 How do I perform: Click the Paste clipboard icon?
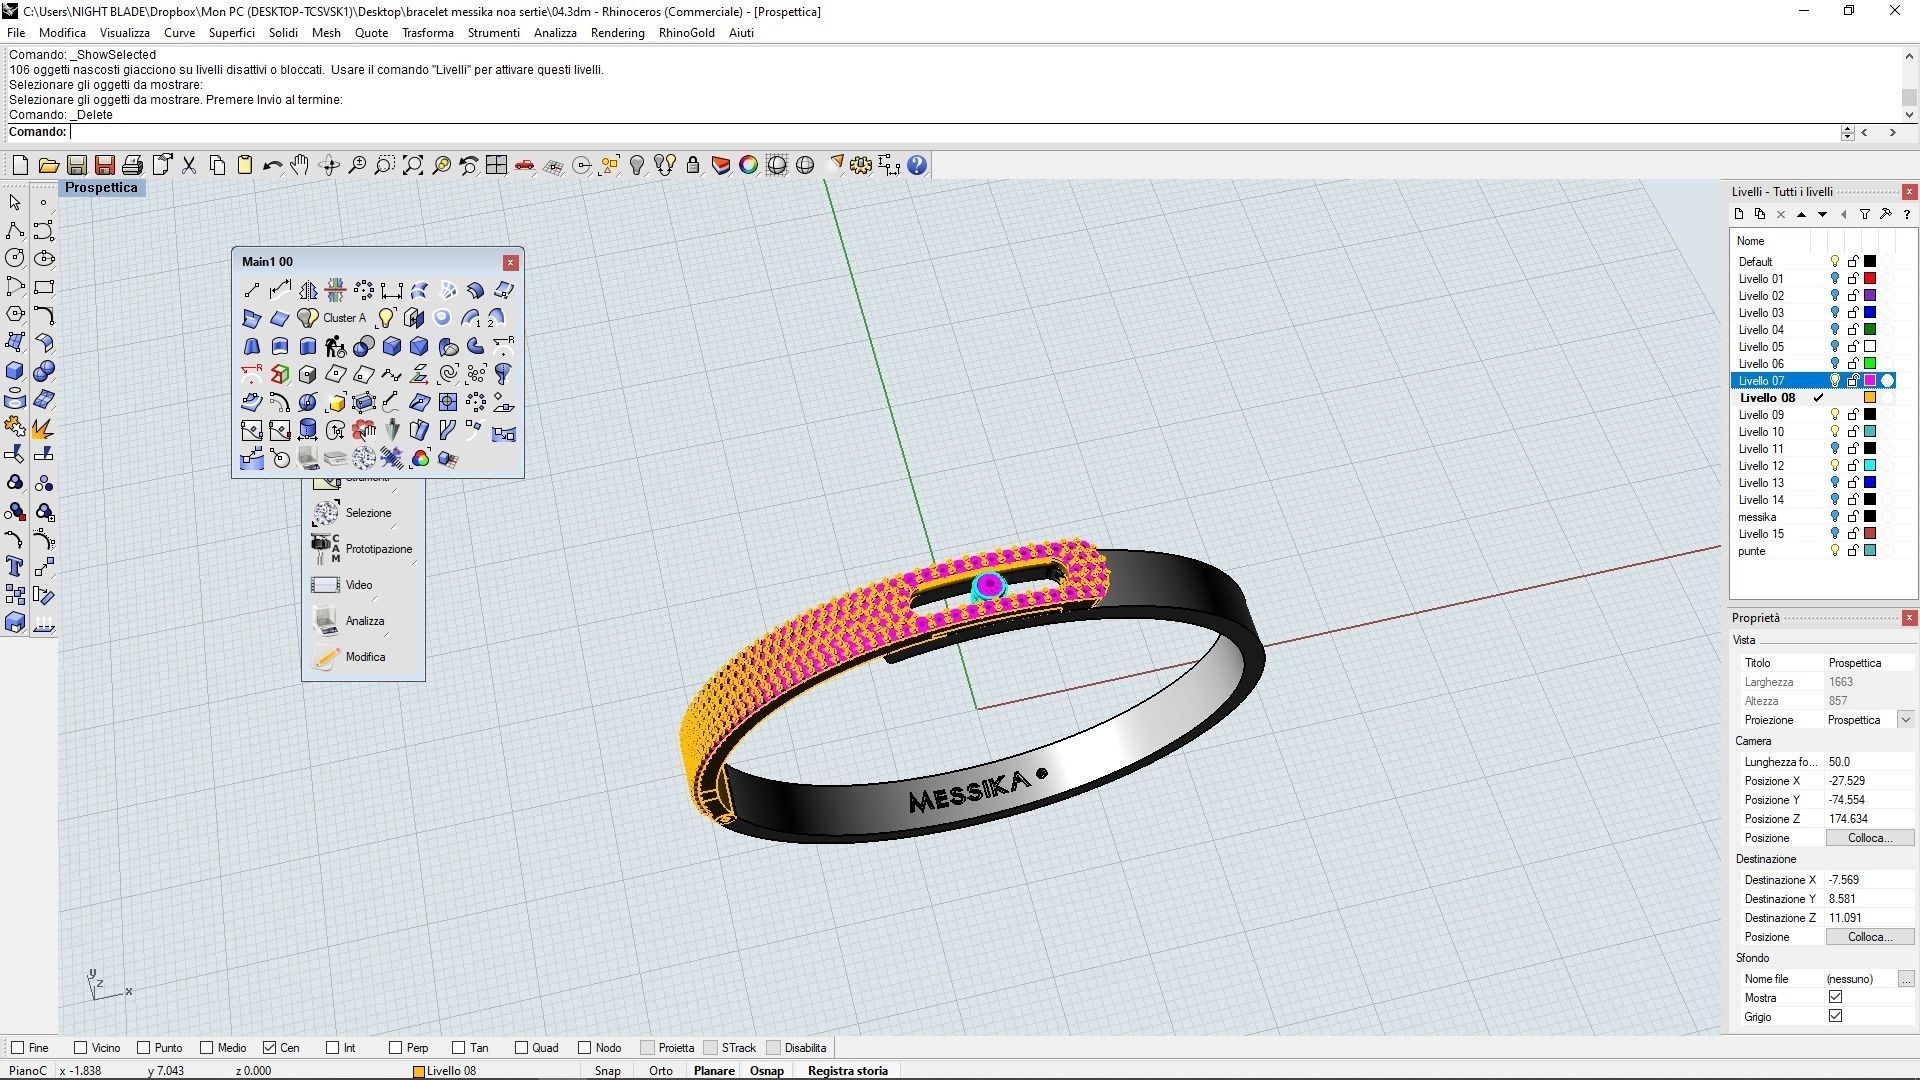244,165
